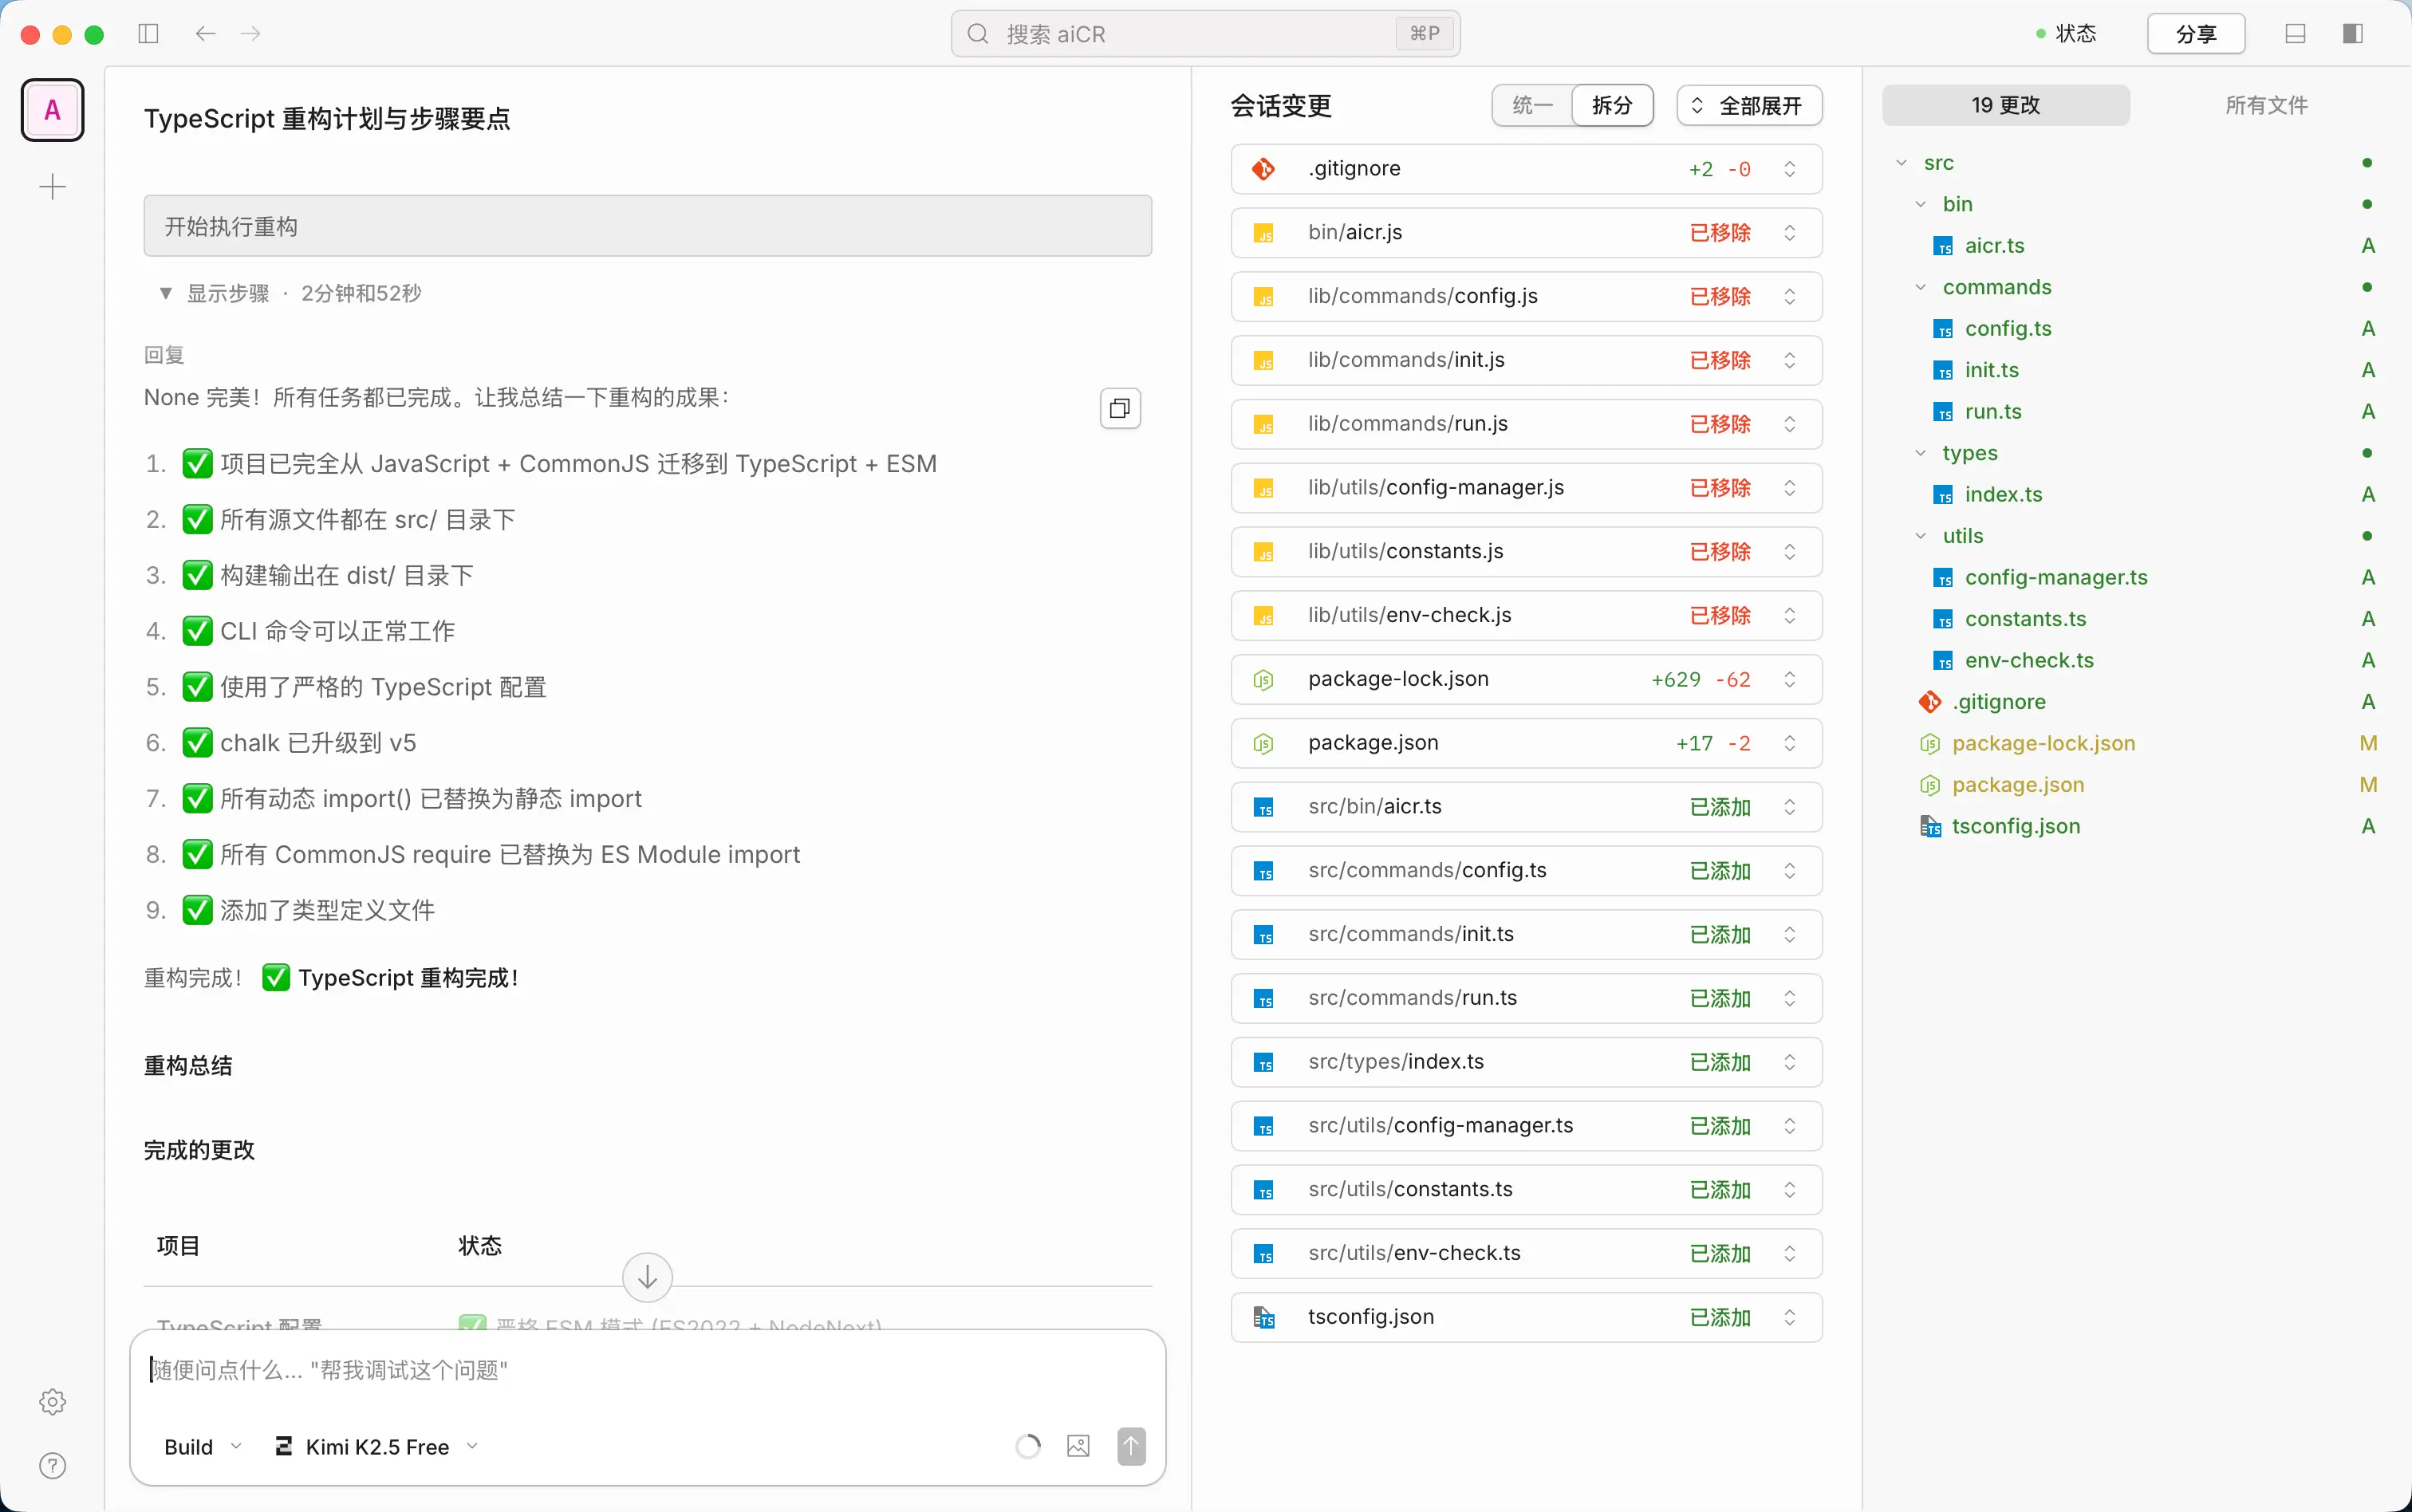Collapse the 显示步骤 disclosure triangle
Screen dimensions: 2412x1512
[166, 293]
